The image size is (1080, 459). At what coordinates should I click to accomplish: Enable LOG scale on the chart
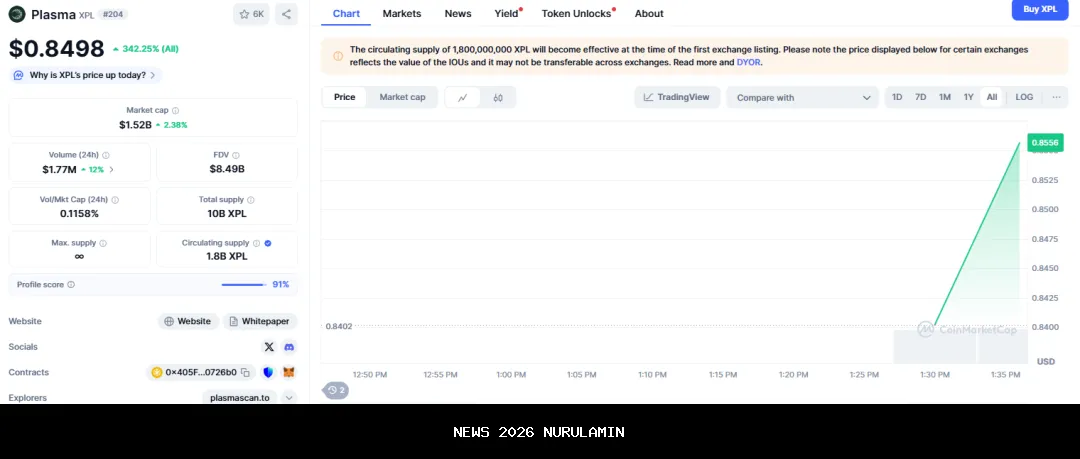[x=1024, y=97]
